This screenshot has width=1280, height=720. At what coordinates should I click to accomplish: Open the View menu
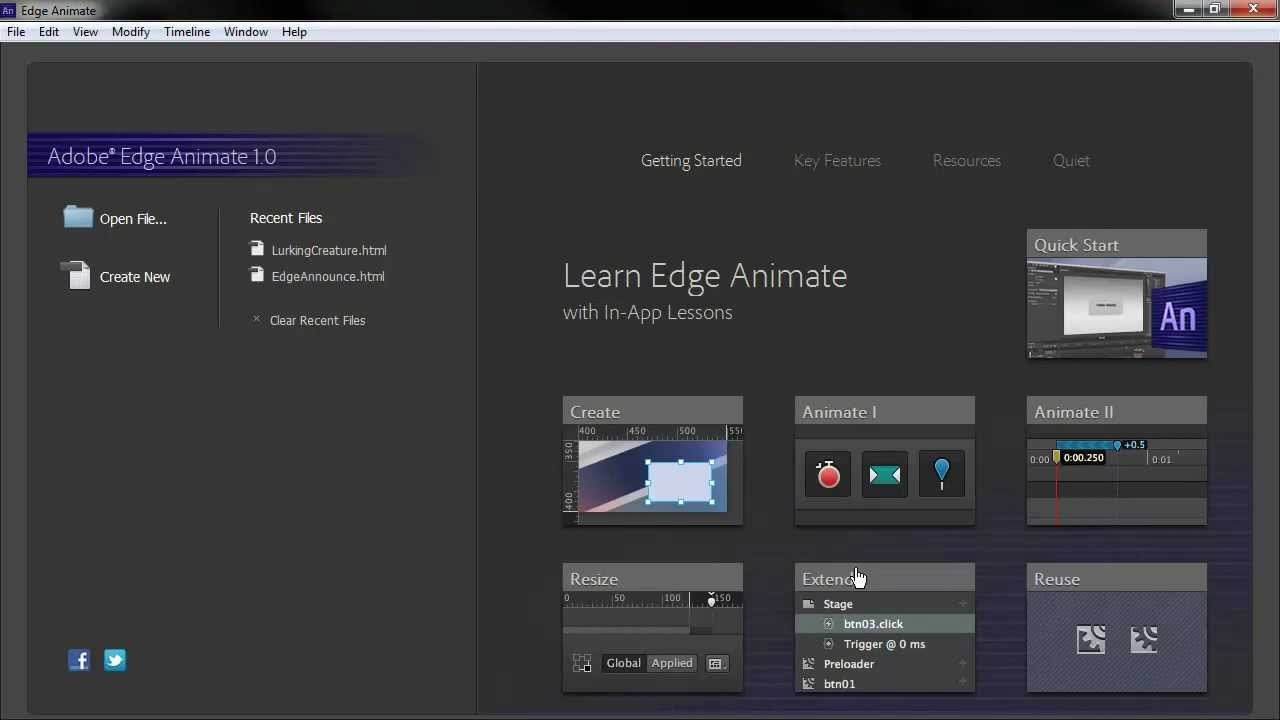tap(85, 32)
